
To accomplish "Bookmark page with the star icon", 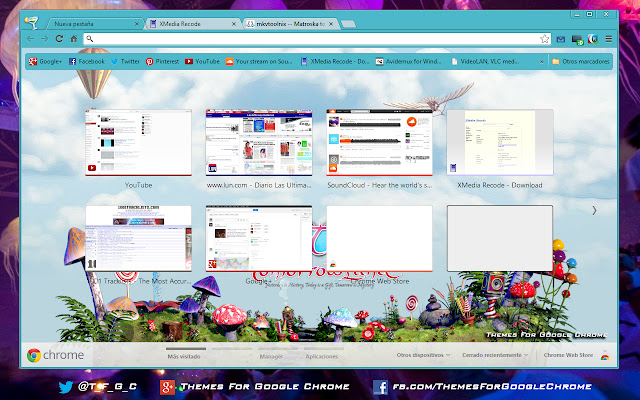I will click(544, 38).
